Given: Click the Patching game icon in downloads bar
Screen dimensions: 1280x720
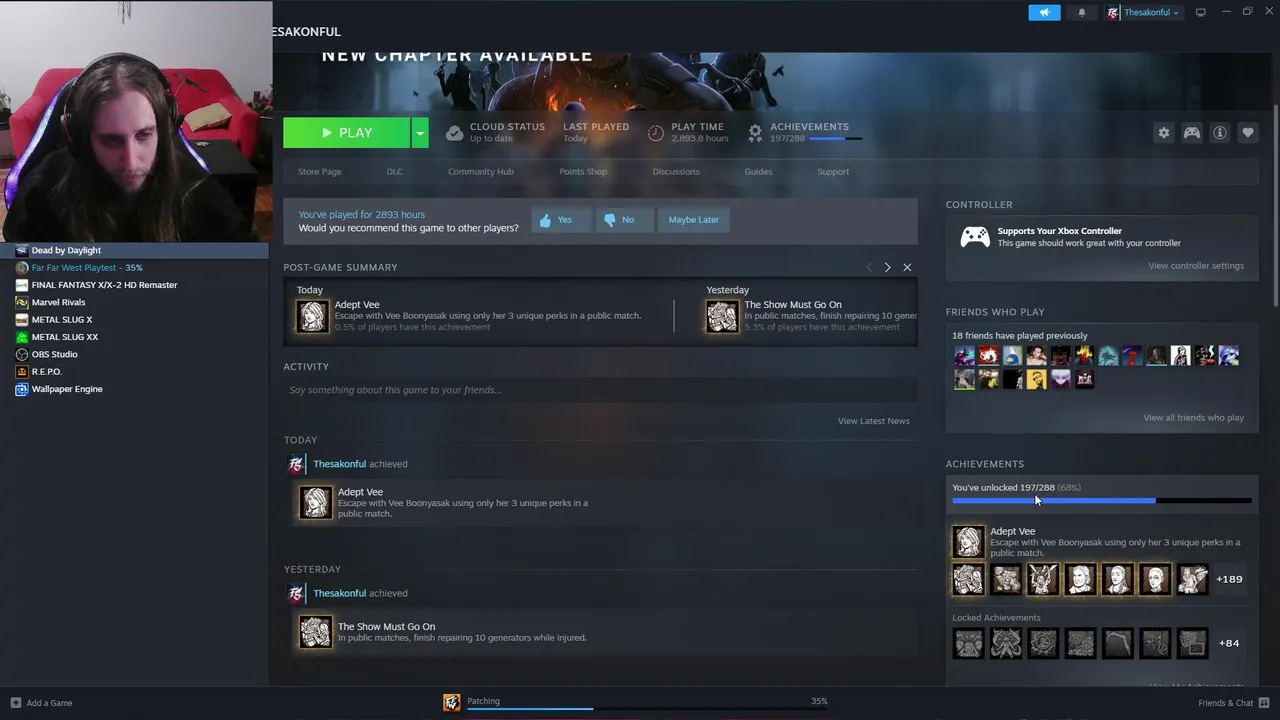Looking at the screenshot, I should 452,703.
